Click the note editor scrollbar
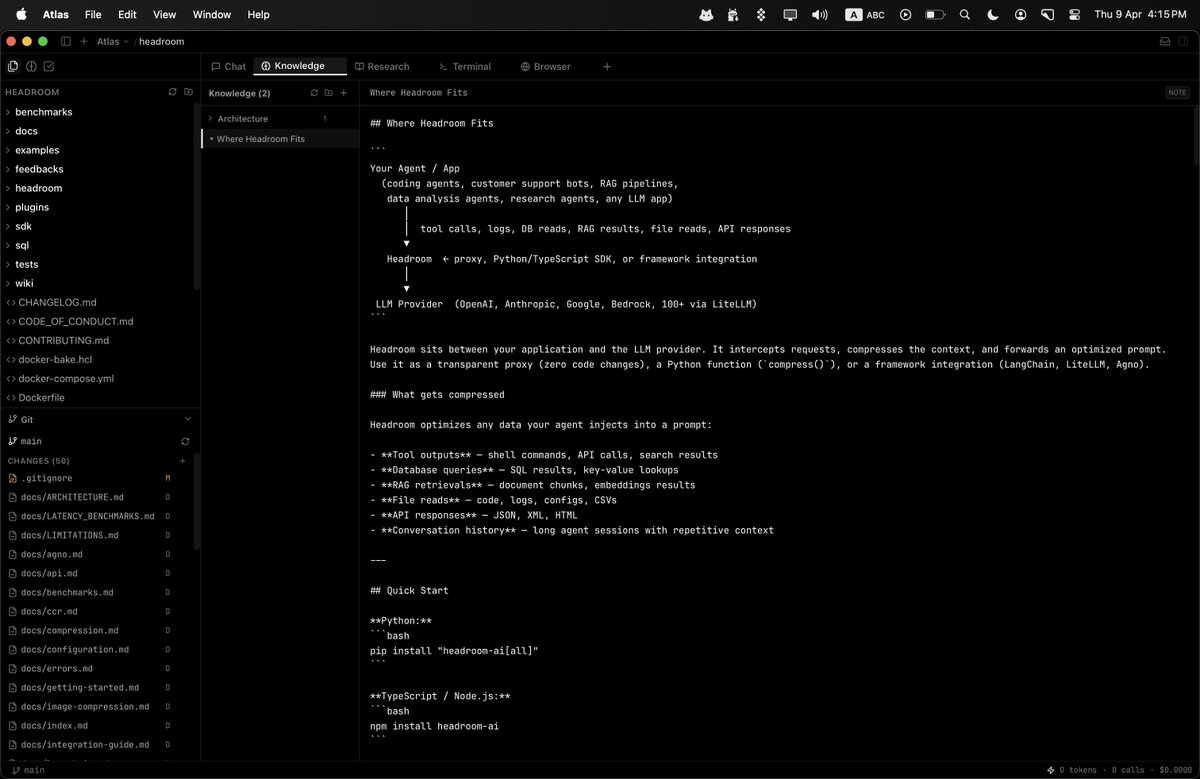1200x779 pixels. coord(1195,135)
